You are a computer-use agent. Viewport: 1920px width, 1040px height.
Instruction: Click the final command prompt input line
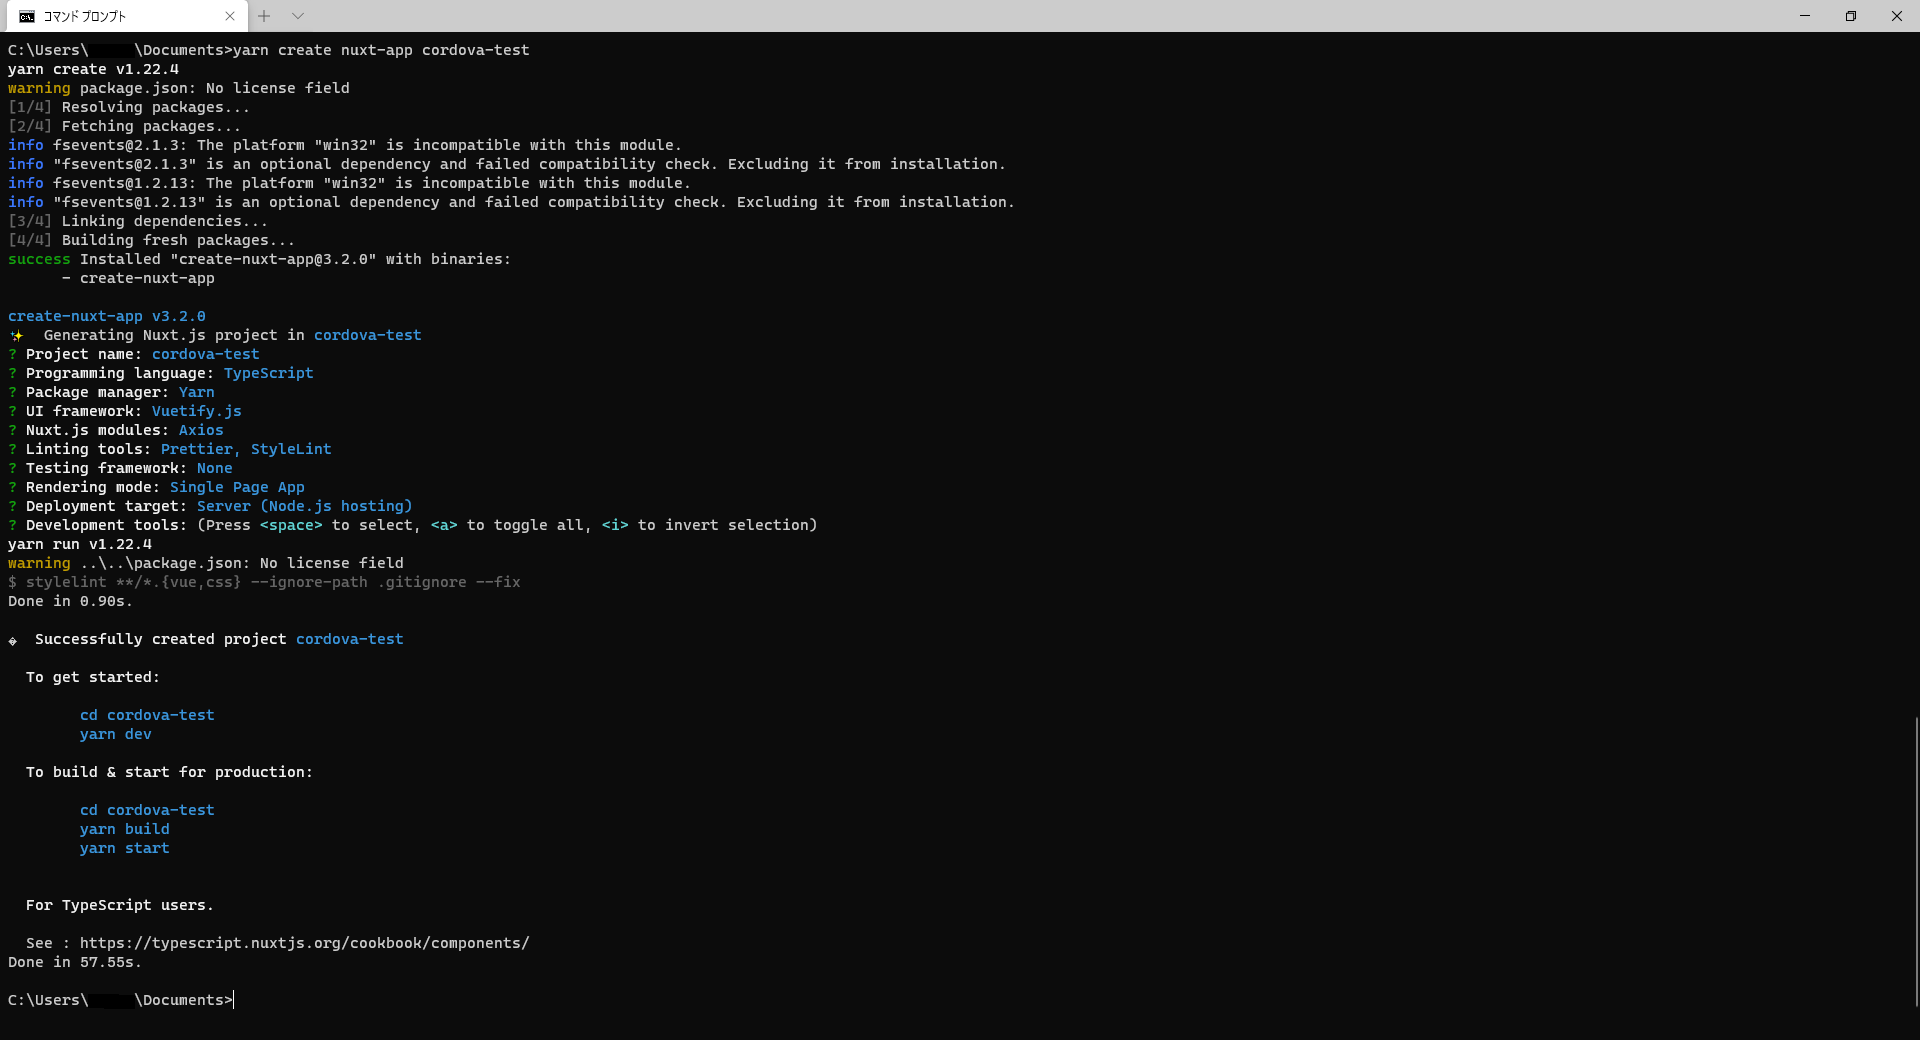120,1000
